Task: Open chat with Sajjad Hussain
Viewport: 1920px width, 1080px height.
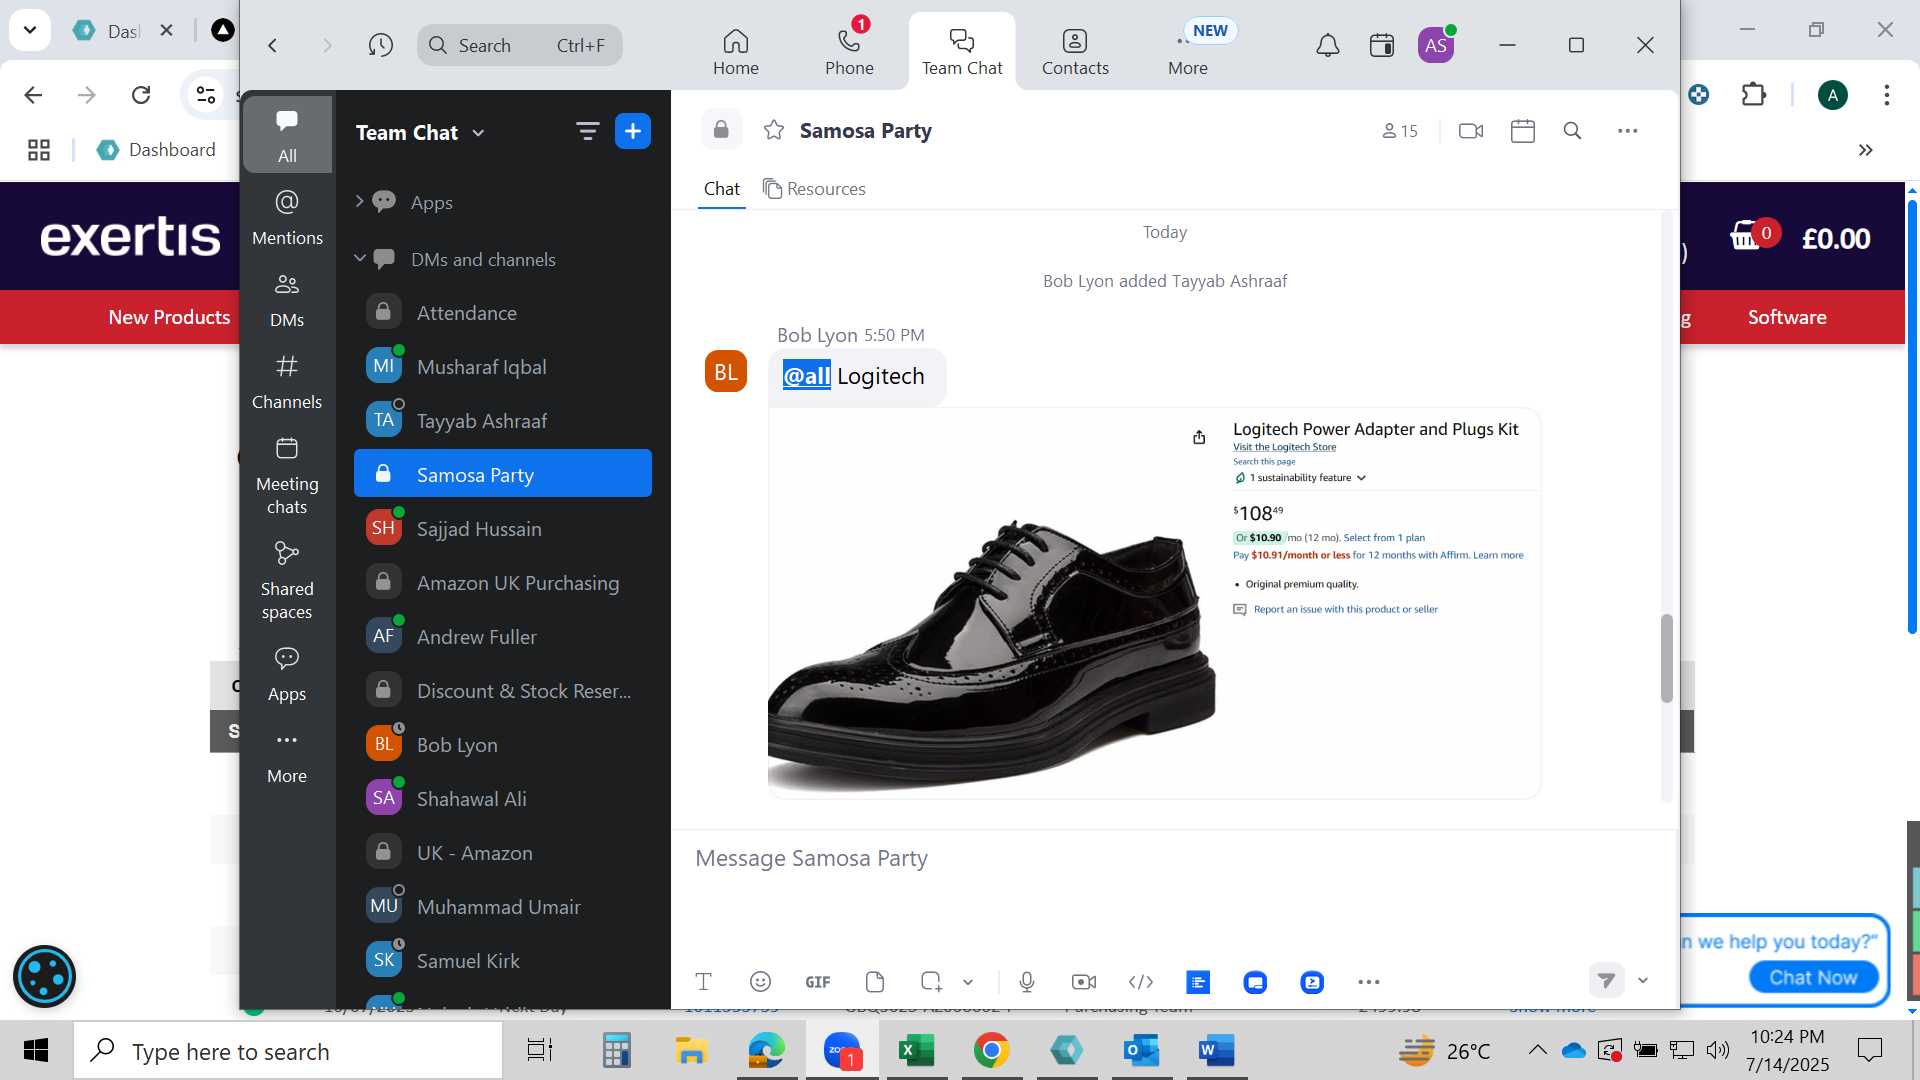Action: tap(502, 529)
